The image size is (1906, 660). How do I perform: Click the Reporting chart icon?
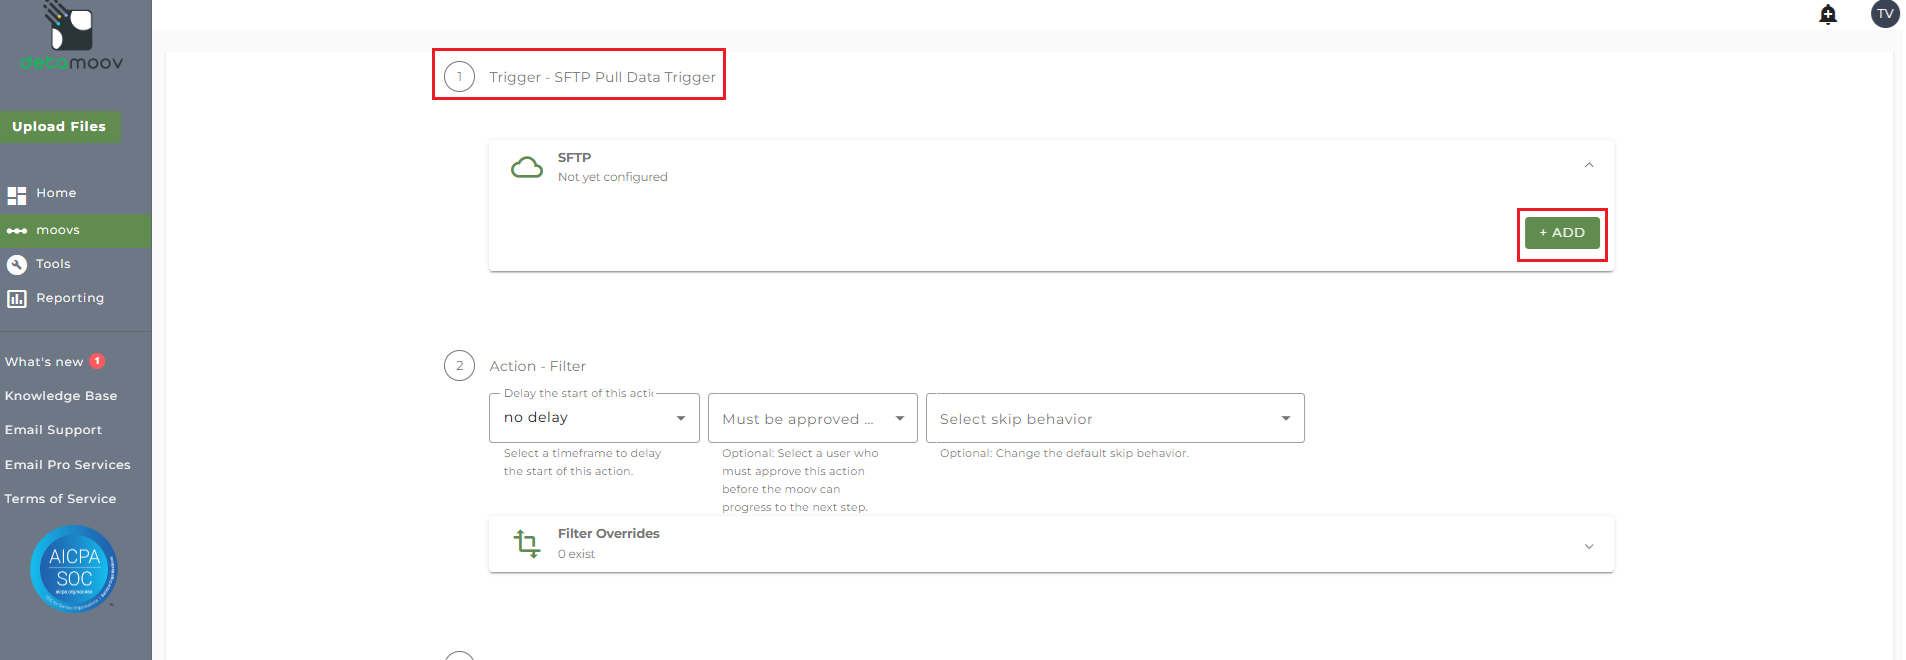click(17, 299)
